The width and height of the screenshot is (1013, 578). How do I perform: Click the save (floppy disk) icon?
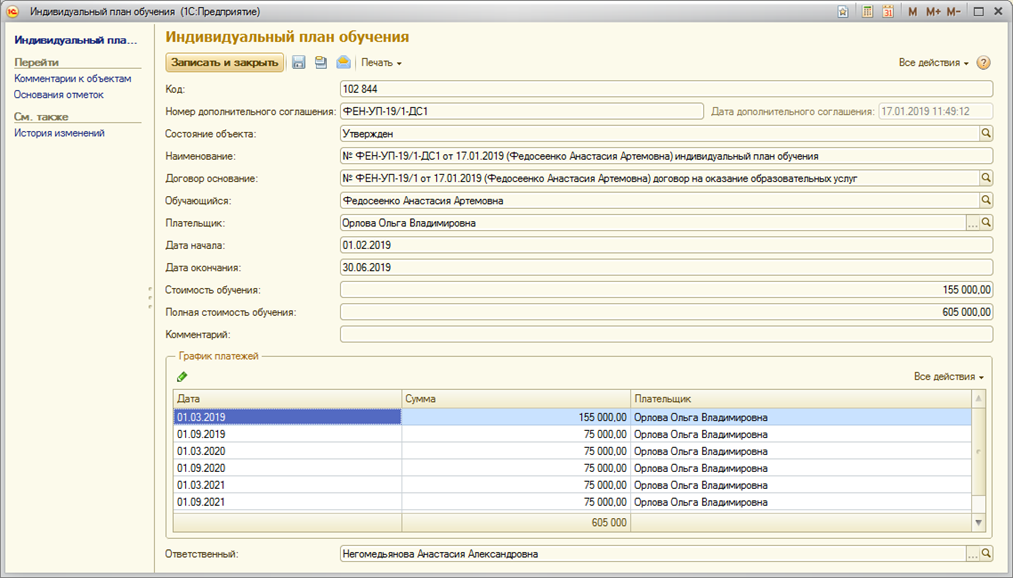coord(298,62)
